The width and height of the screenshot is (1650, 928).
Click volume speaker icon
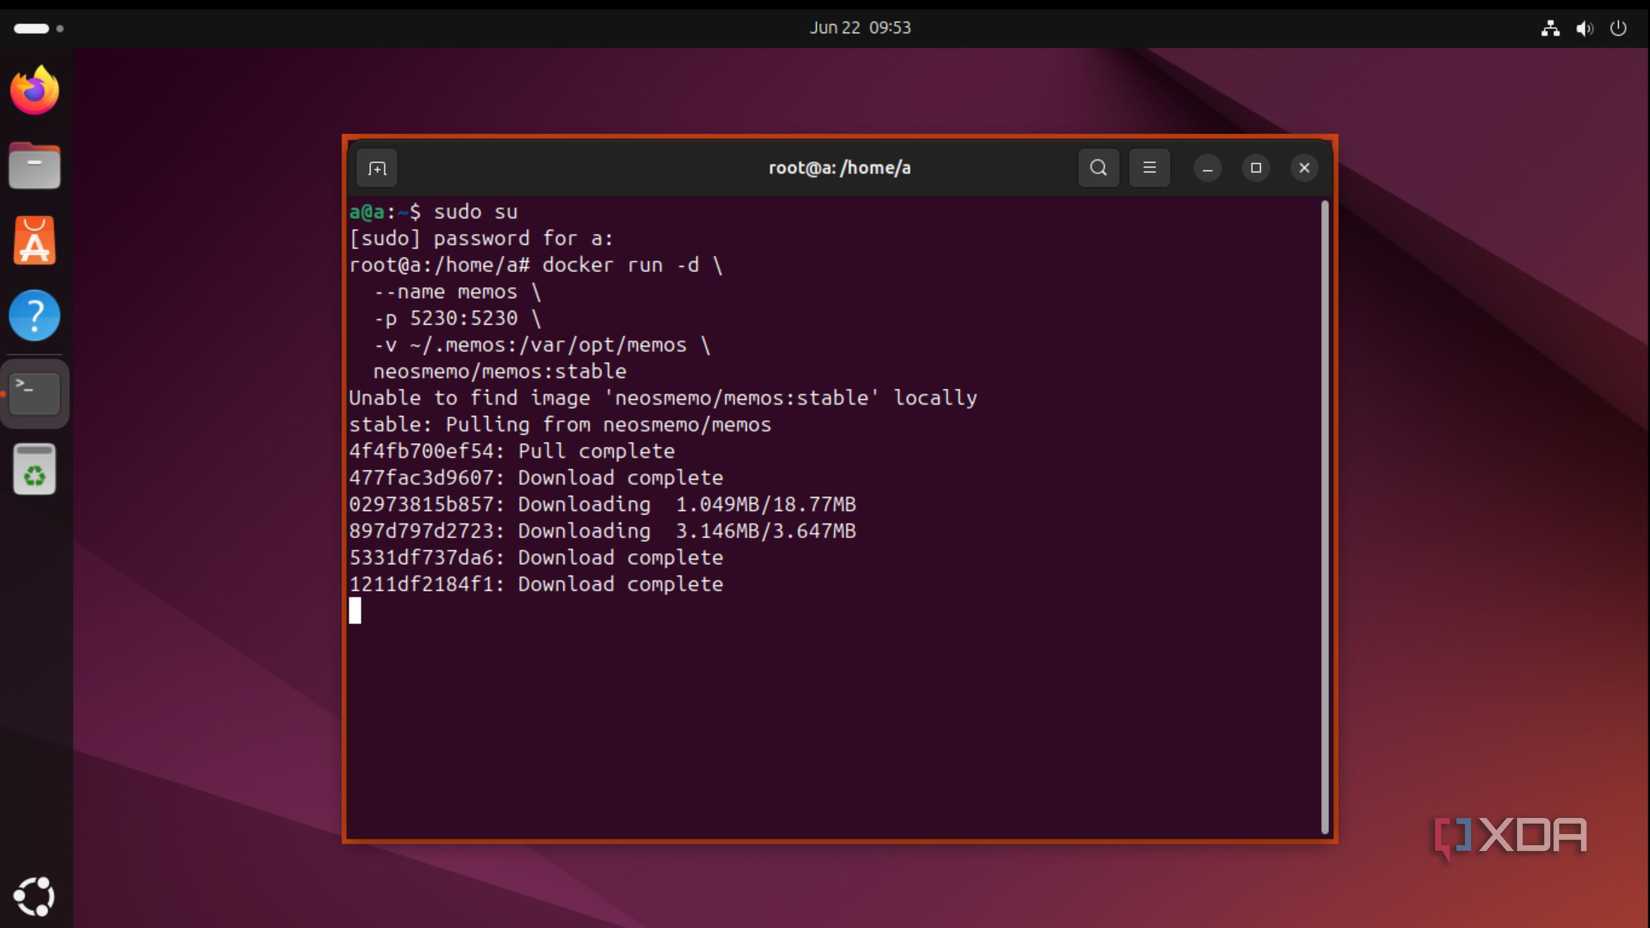click(x=1584, y=28)
